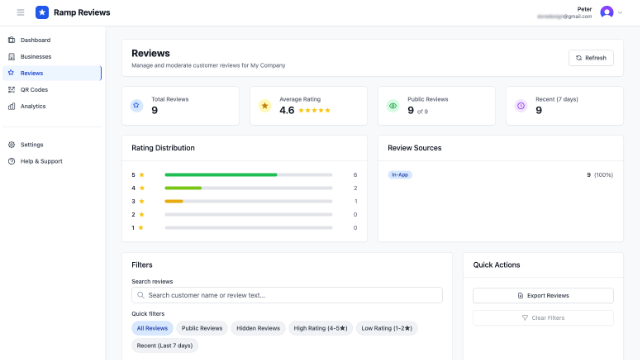Click the Reviews star icon in sidebar
The width and height of the screenshot is (640, 360).
(x=11, y=73)
